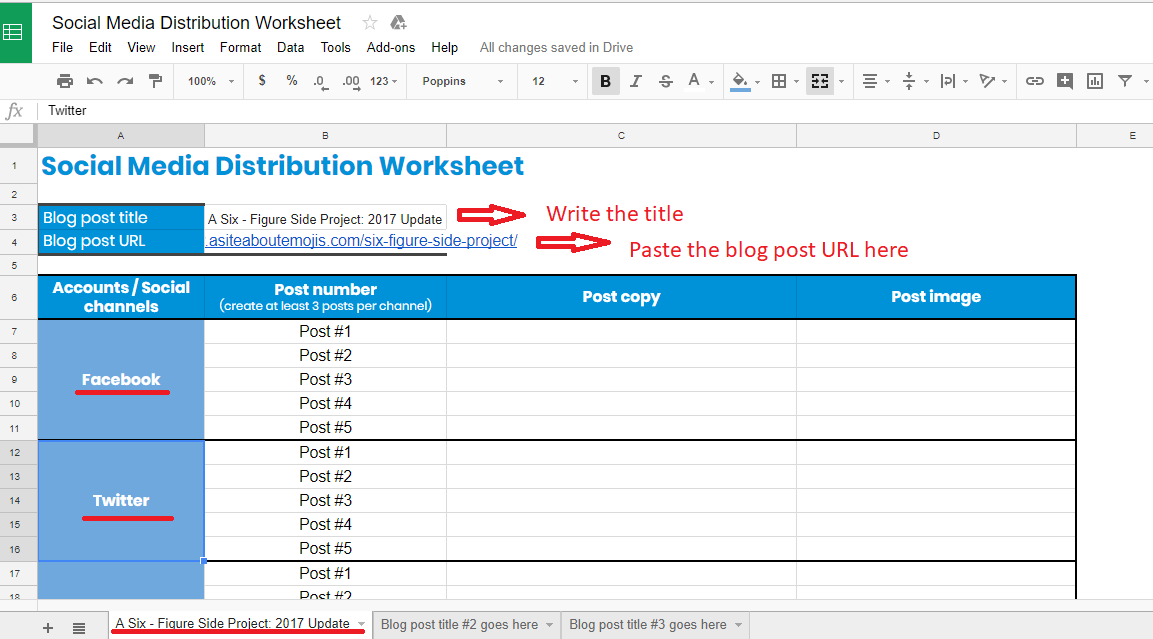The image size is (1153, 639).
Task: Click the six-figure-side-project URL link
Action: [x=361, y=241]
